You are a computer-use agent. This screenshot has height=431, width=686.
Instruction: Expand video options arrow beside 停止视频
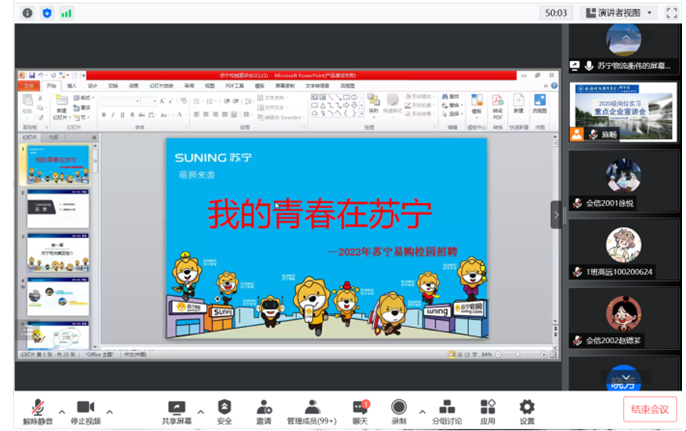(109, 410)
